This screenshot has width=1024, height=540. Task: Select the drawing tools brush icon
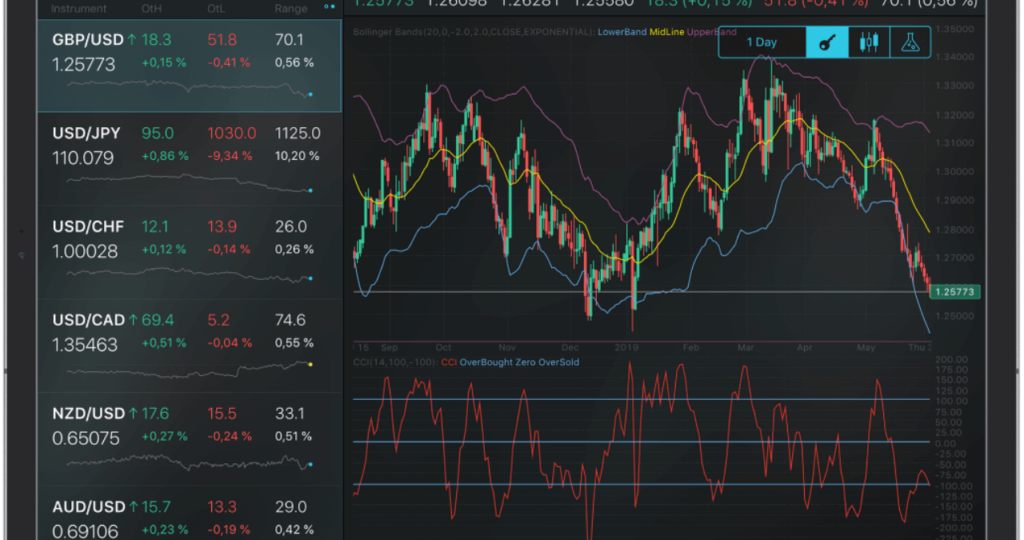pos(827,43)
